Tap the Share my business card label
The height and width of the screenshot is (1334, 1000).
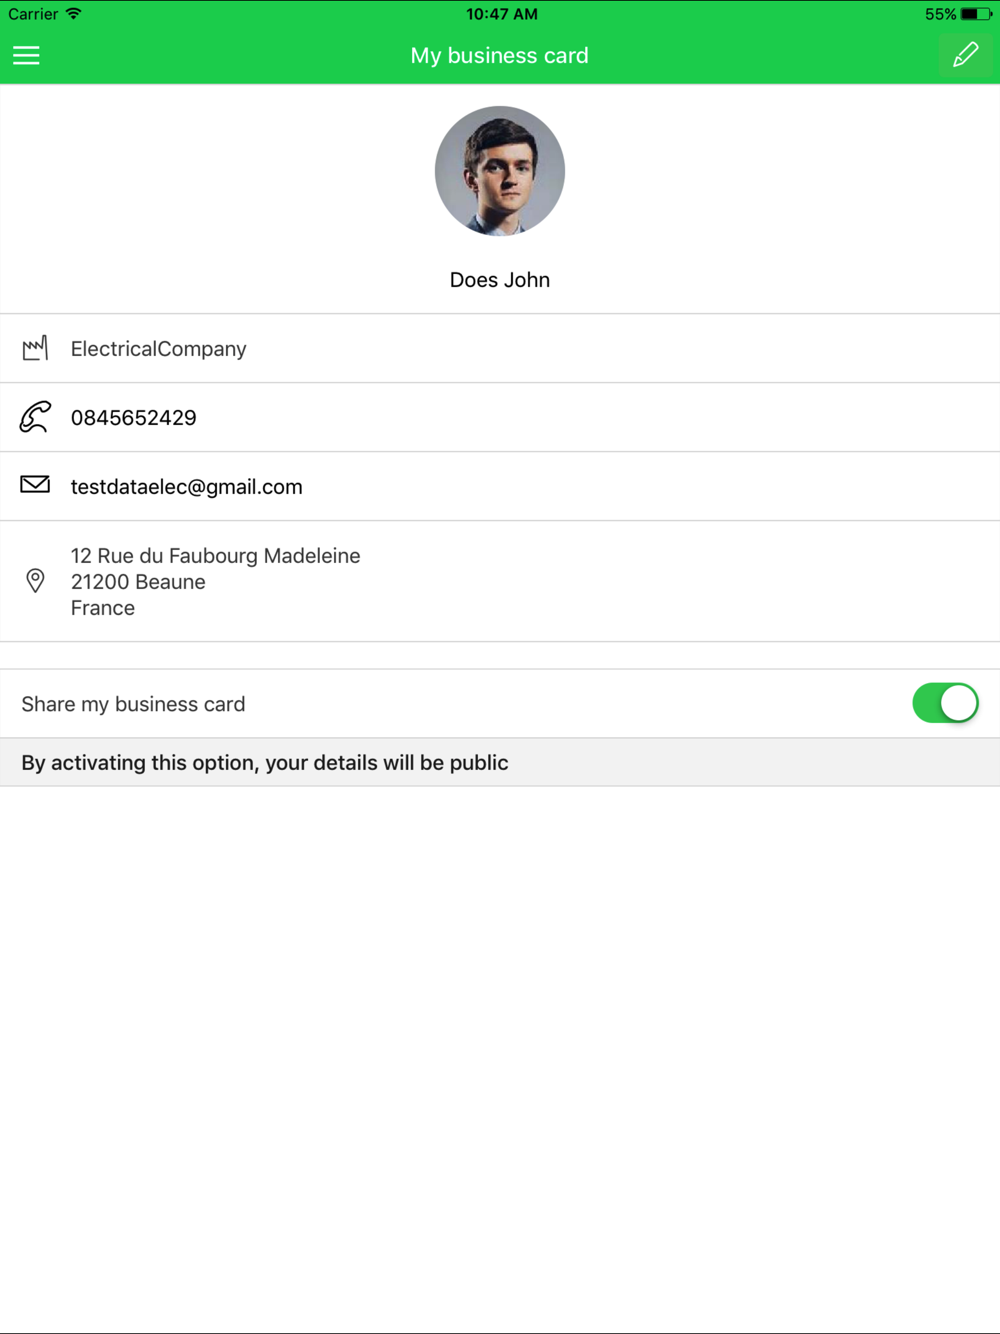pos(133,704)
